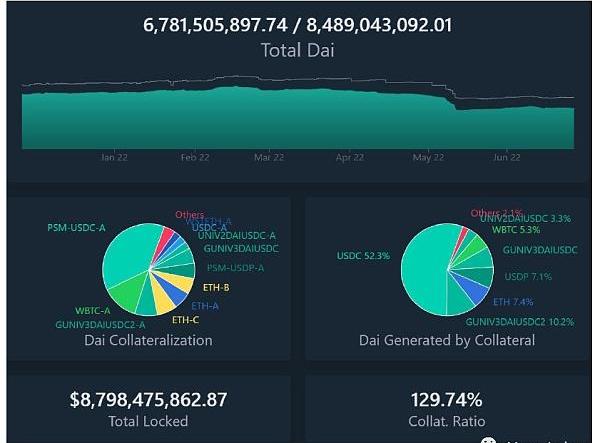This screenshot has height=443, width=600.
Task: Select the ETH-C label on left pie
Action: (x=185, y=320)
